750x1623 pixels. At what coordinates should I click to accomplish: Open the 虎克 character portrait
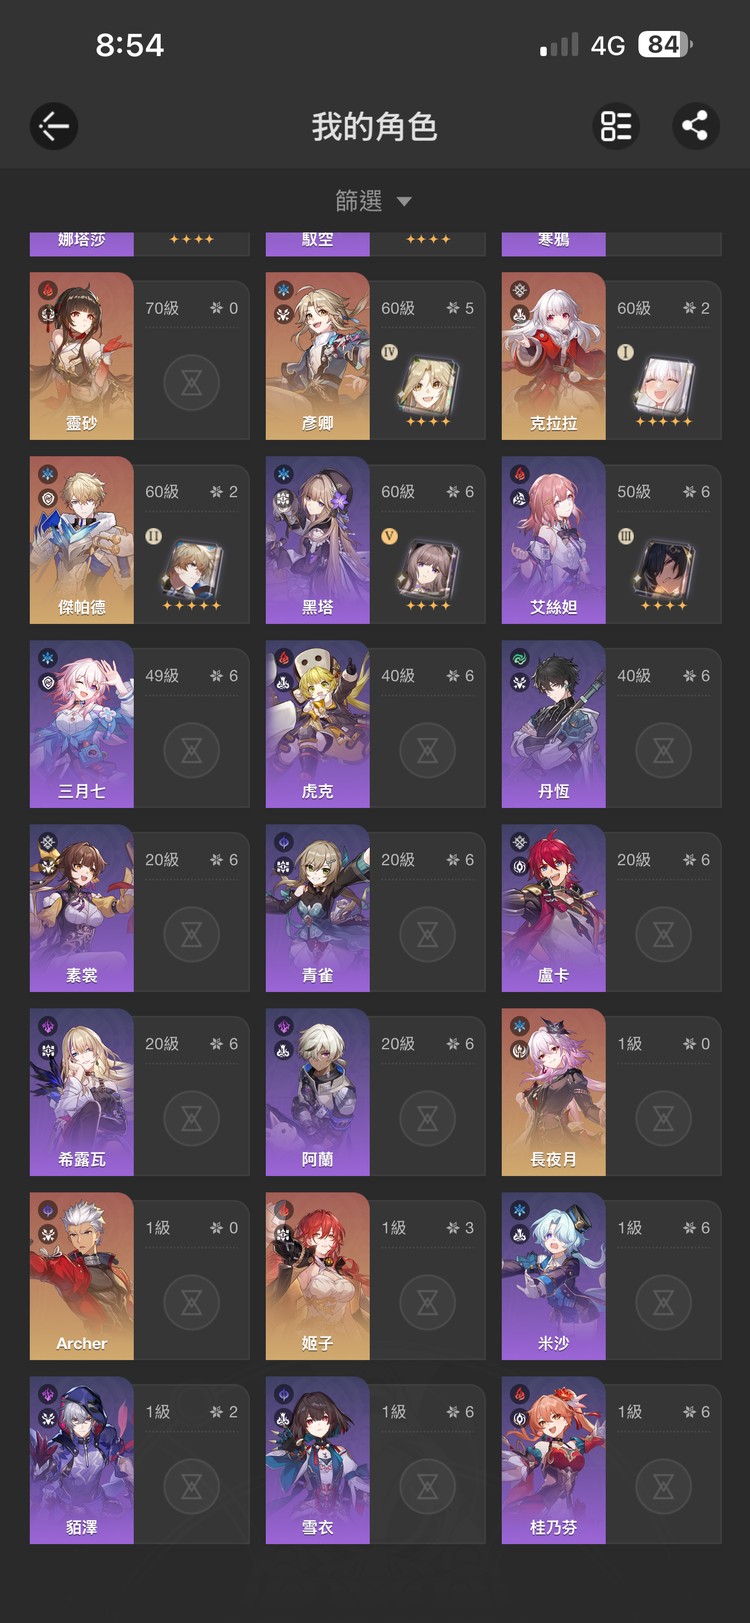(317, 724)
